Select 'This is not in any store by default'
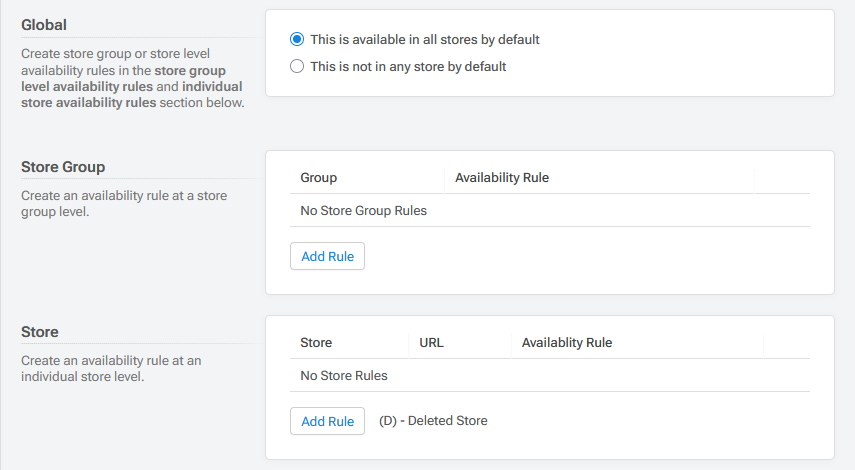Viewport: 855px width, 470px height. click(297, 67)
